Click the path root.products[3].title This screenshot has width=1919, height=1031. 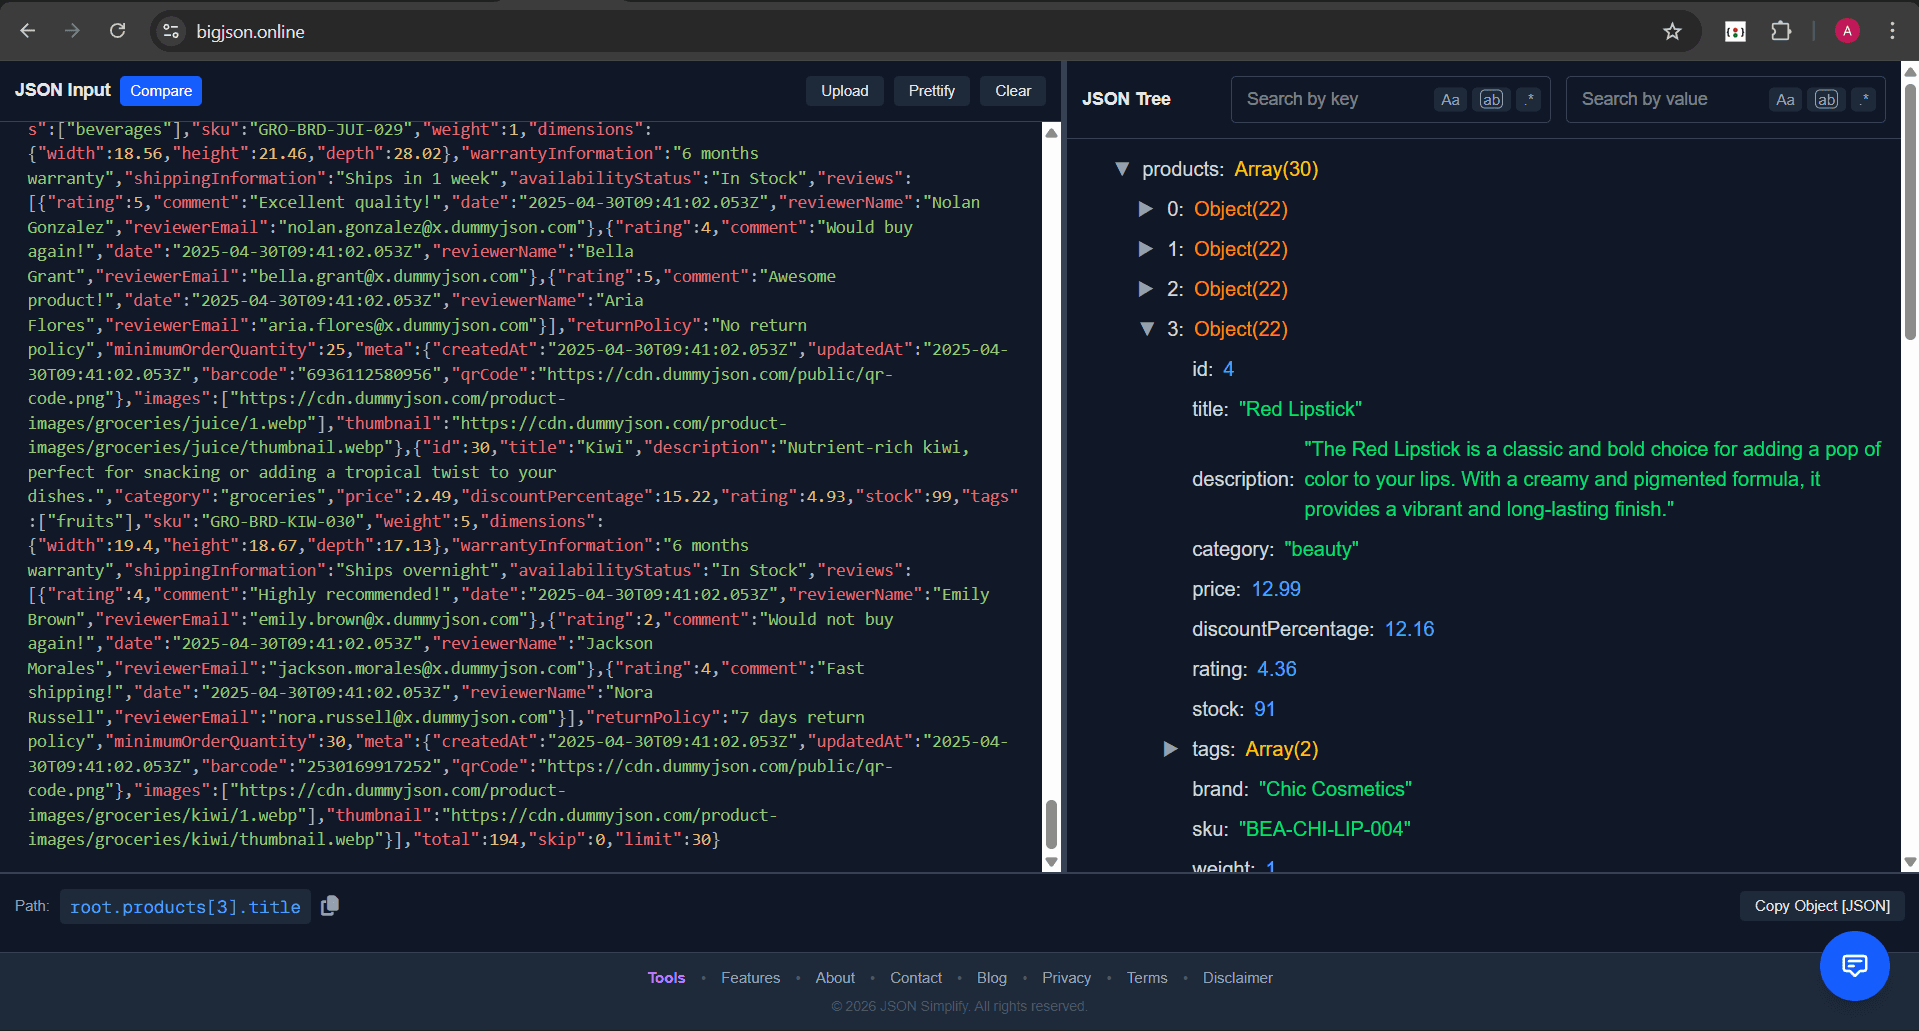coord(185,907)
